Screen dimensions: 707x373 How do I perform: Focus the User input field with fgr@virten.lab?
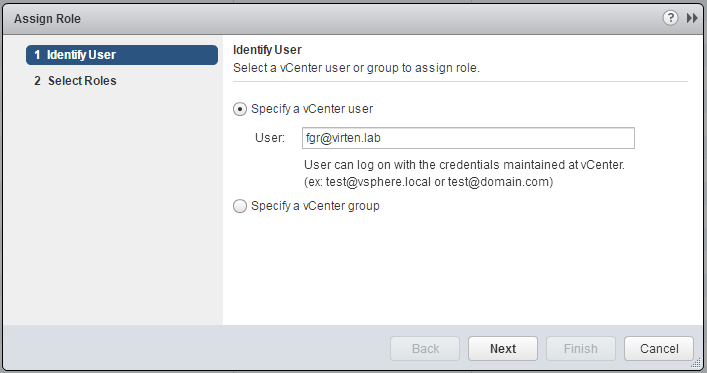[468, 138]
